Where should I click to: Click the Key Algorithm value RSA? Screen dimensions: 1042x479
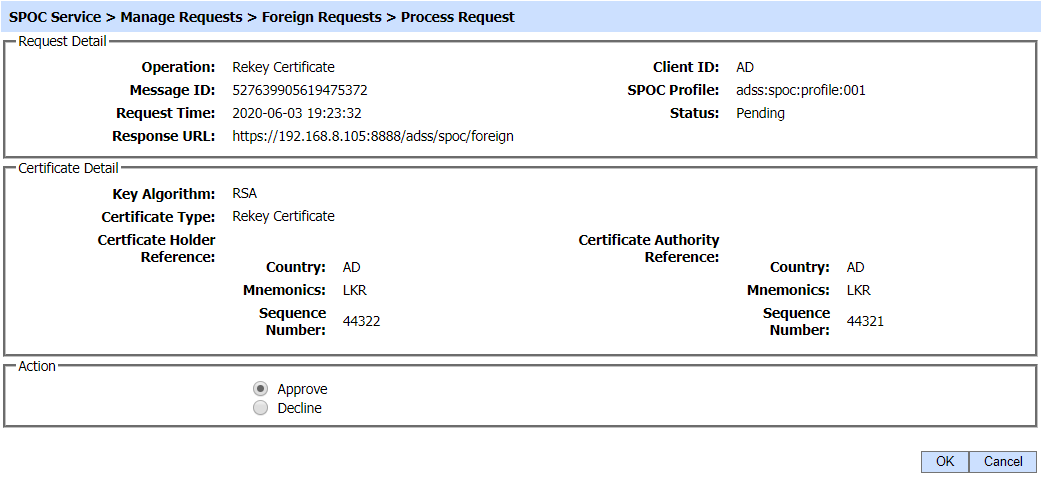point(245,193)
